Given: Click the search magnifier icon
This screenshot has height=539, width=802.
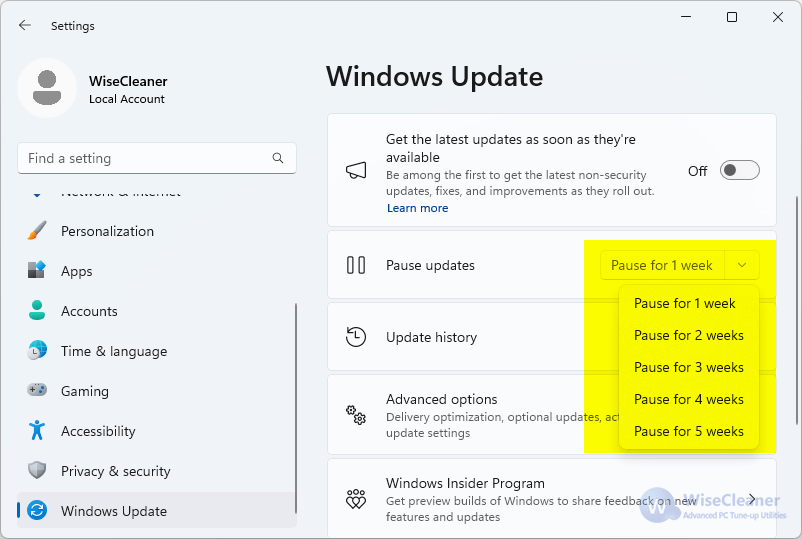Looking at the screenshot, I should (278, 158).
